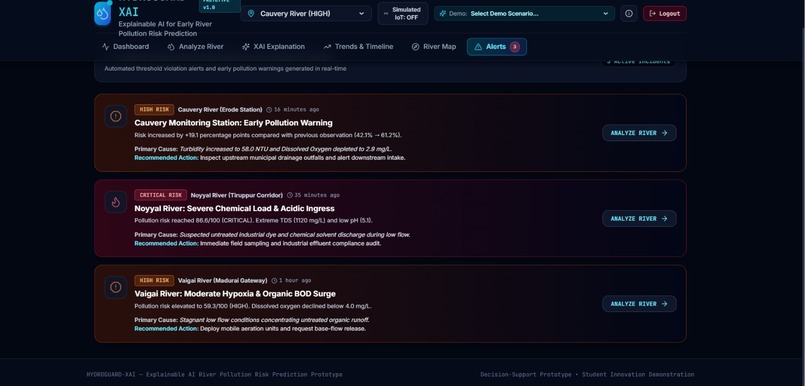Expand the Select Demo Scenario dropdown
This screenshot has width=806, height=386.
pyautogui.click(x=524, y=13)
